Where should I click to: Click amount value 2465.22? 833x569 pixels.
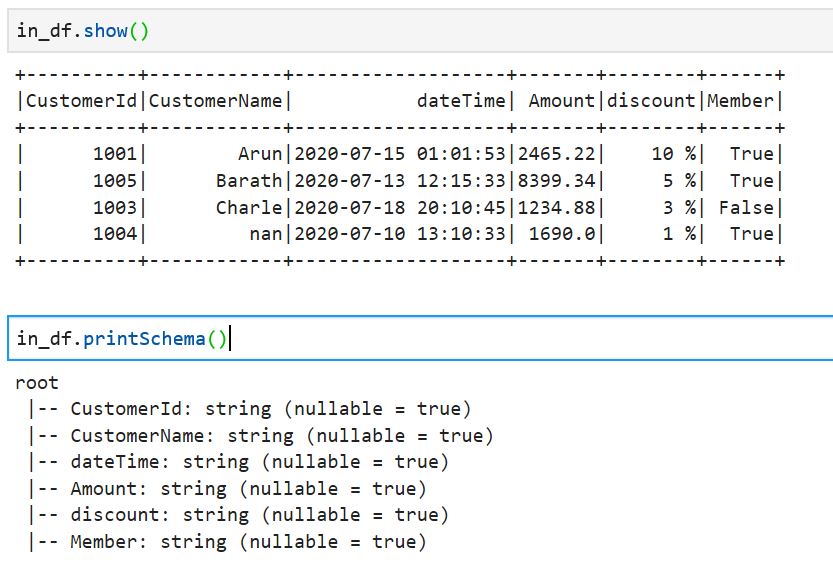click(556, 154)
